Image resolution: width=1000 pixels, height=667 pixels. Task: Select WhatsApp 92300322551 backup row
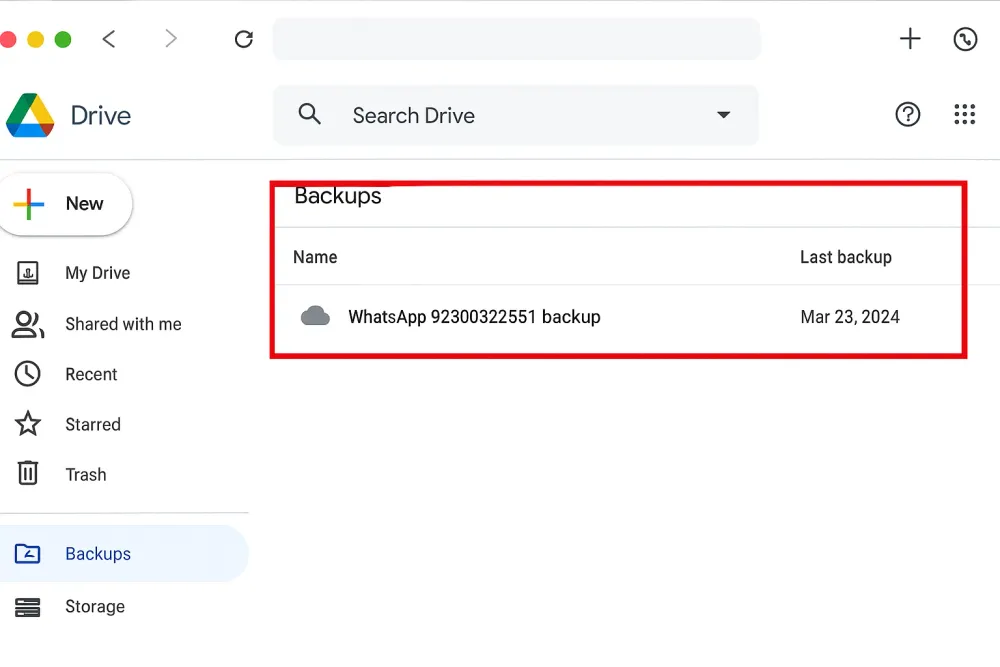pos(617,317)
